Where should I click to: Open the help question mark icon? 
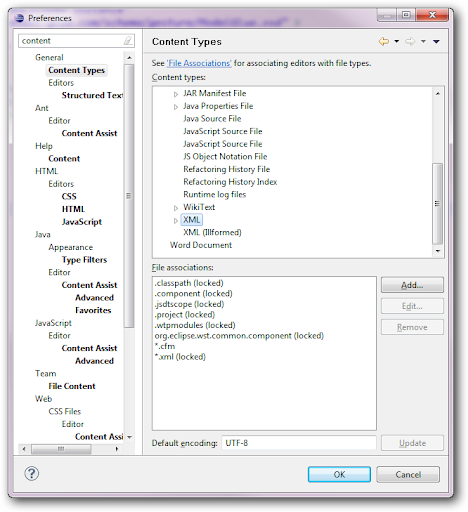pyautogui.click(x=32, y=474)
